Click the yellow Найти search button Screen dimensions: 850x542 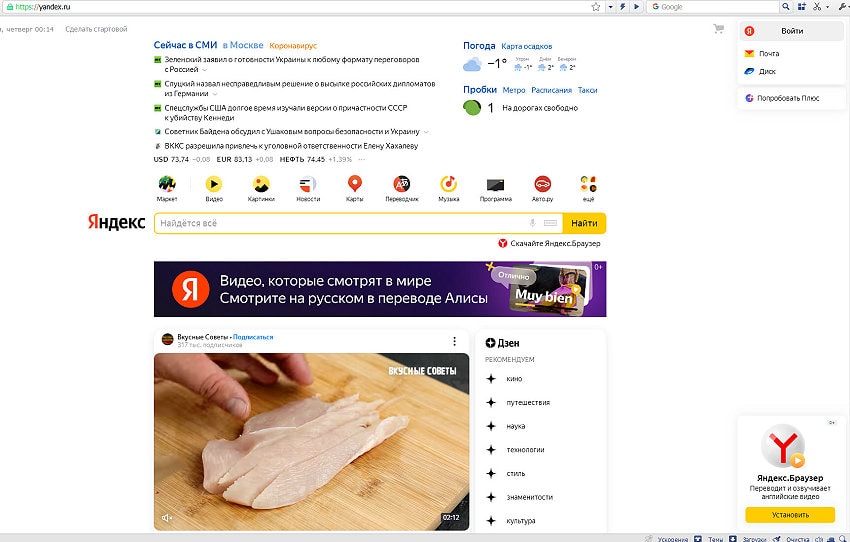point(584,223)
